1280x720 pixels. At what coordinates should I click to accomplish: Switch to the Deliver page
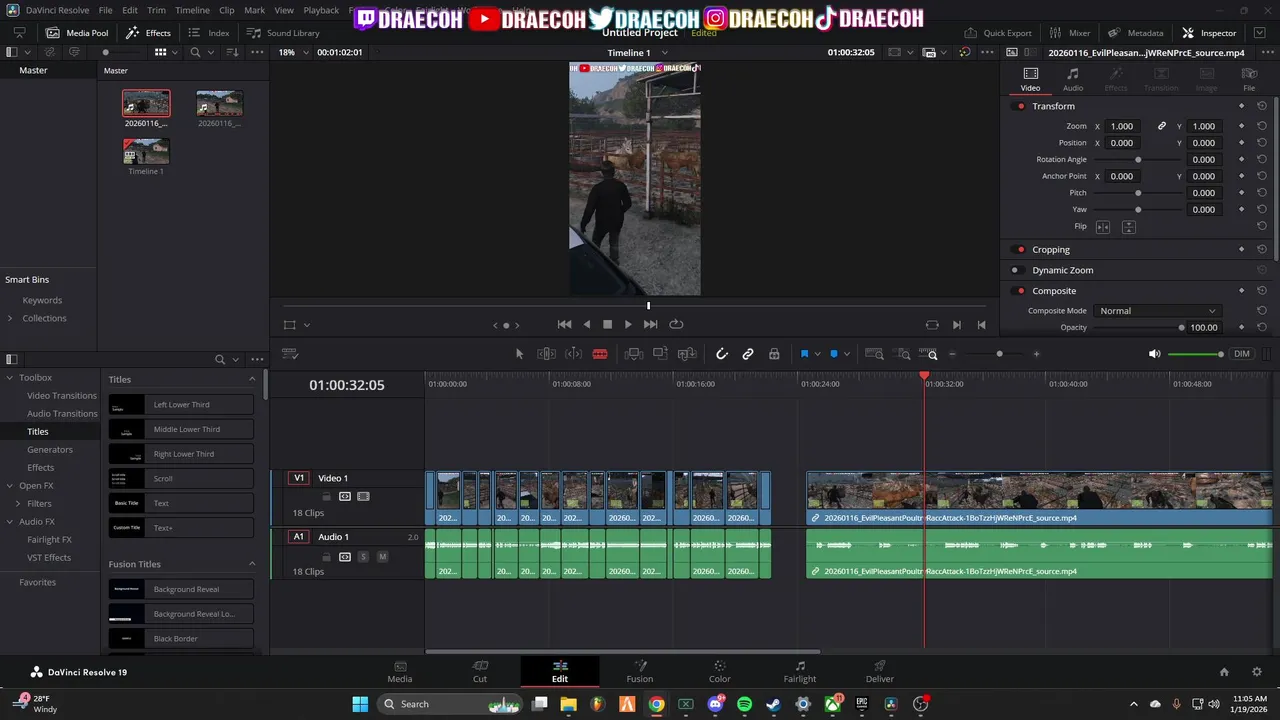point(880,672)
